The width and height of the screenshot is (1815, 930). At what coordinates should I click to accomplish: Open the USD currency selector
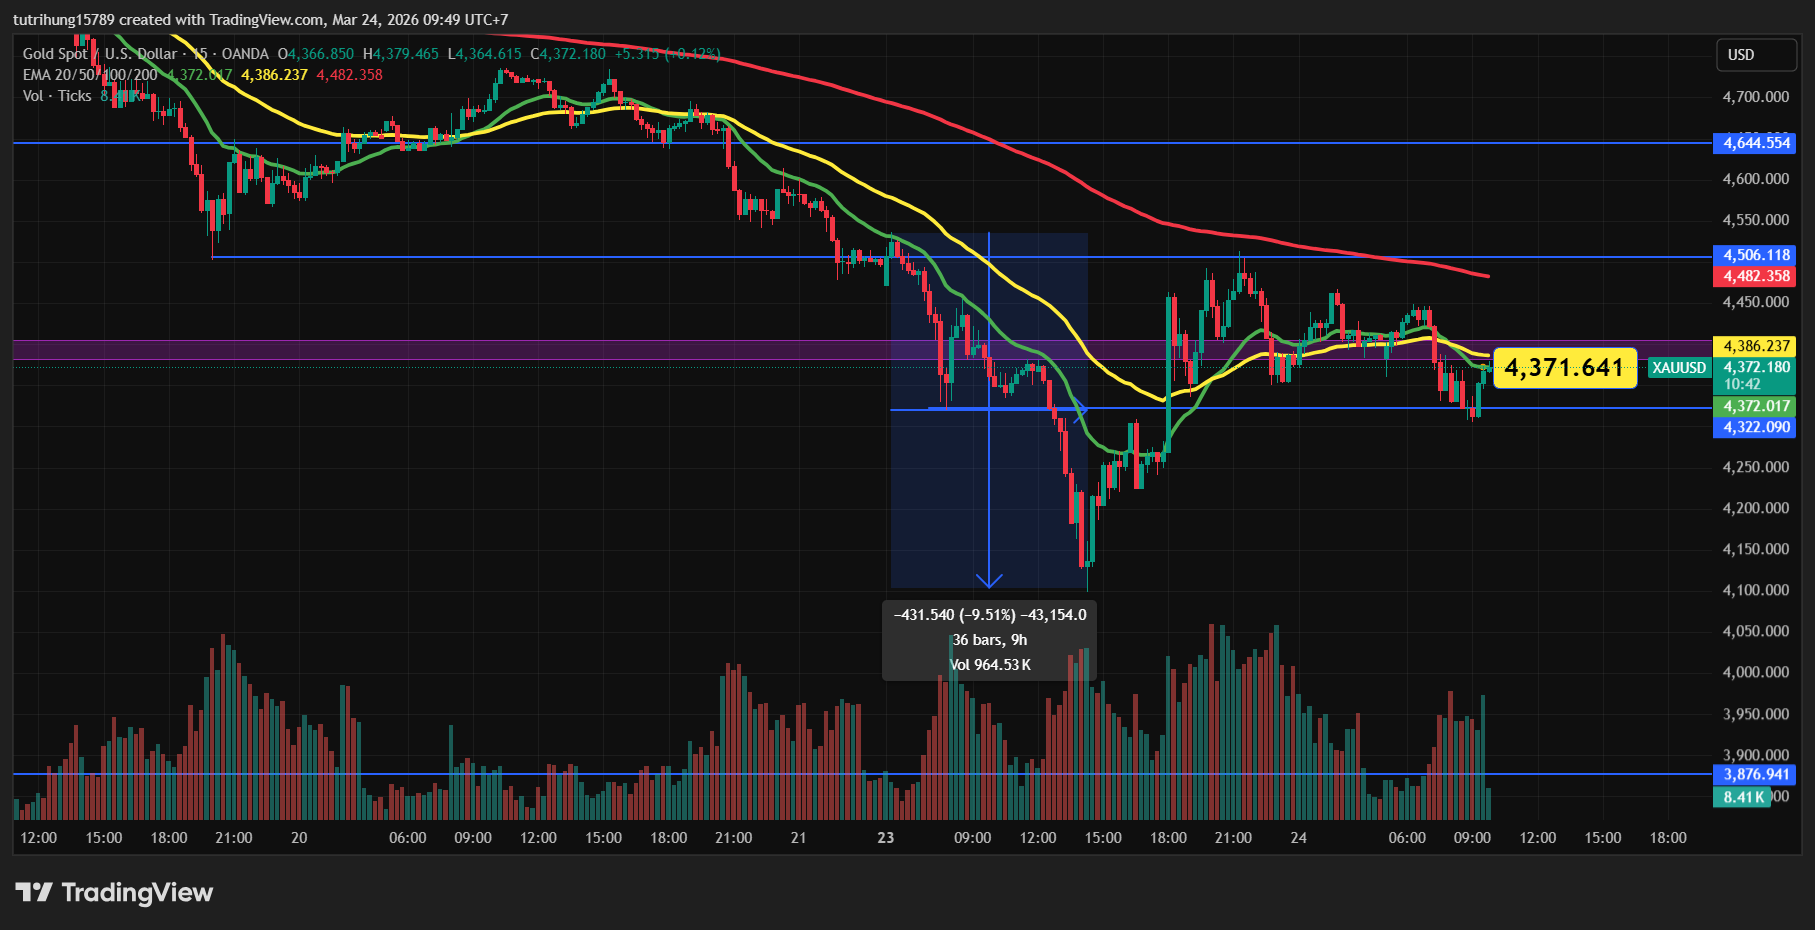coord(1755,55)
